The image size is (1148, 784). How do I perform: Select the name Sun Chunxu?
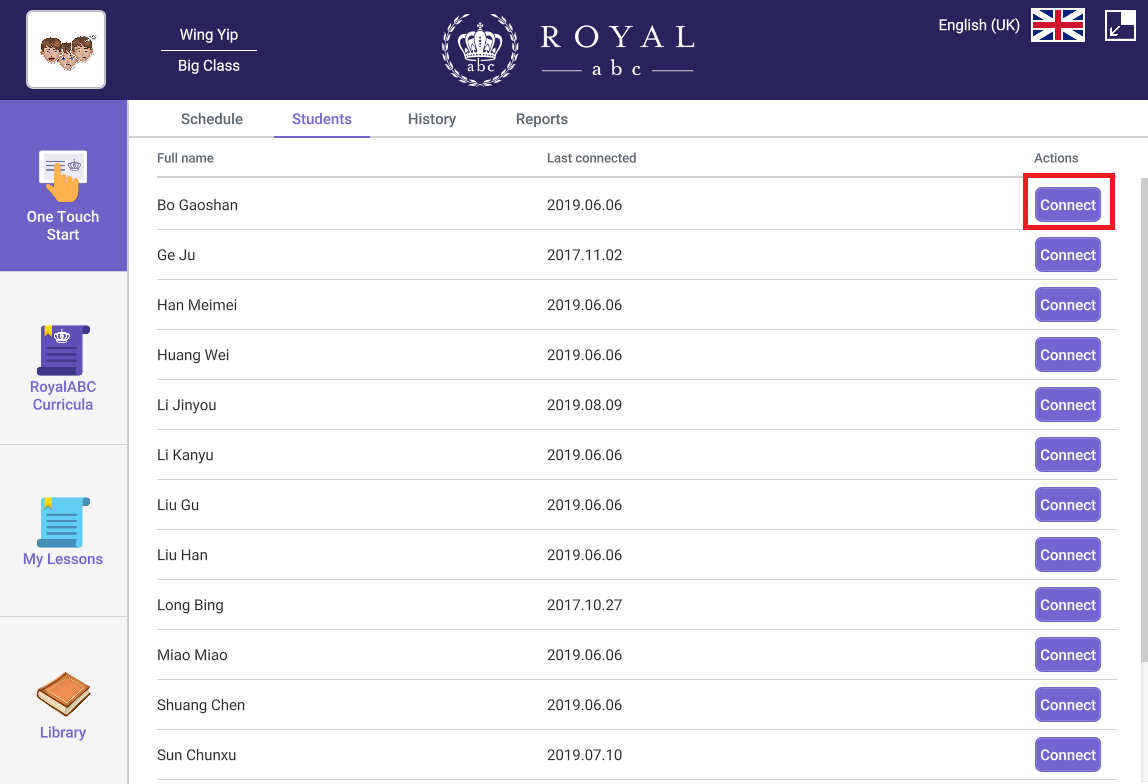[196, 755]
